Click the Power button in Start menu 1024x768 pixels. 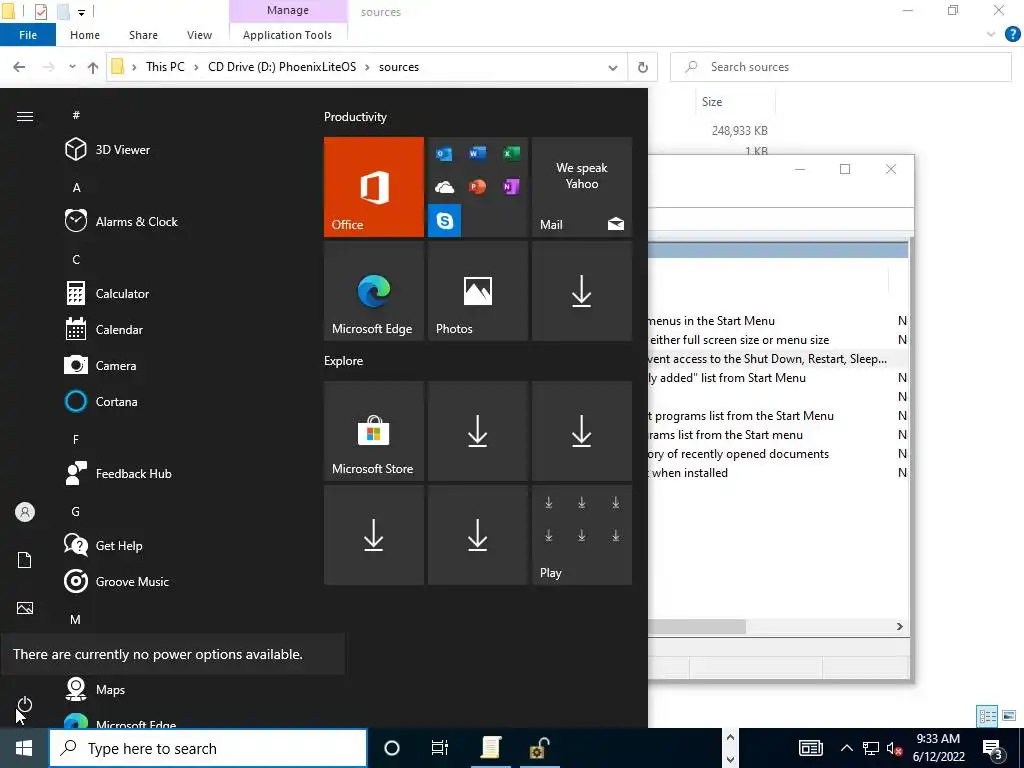25,704
